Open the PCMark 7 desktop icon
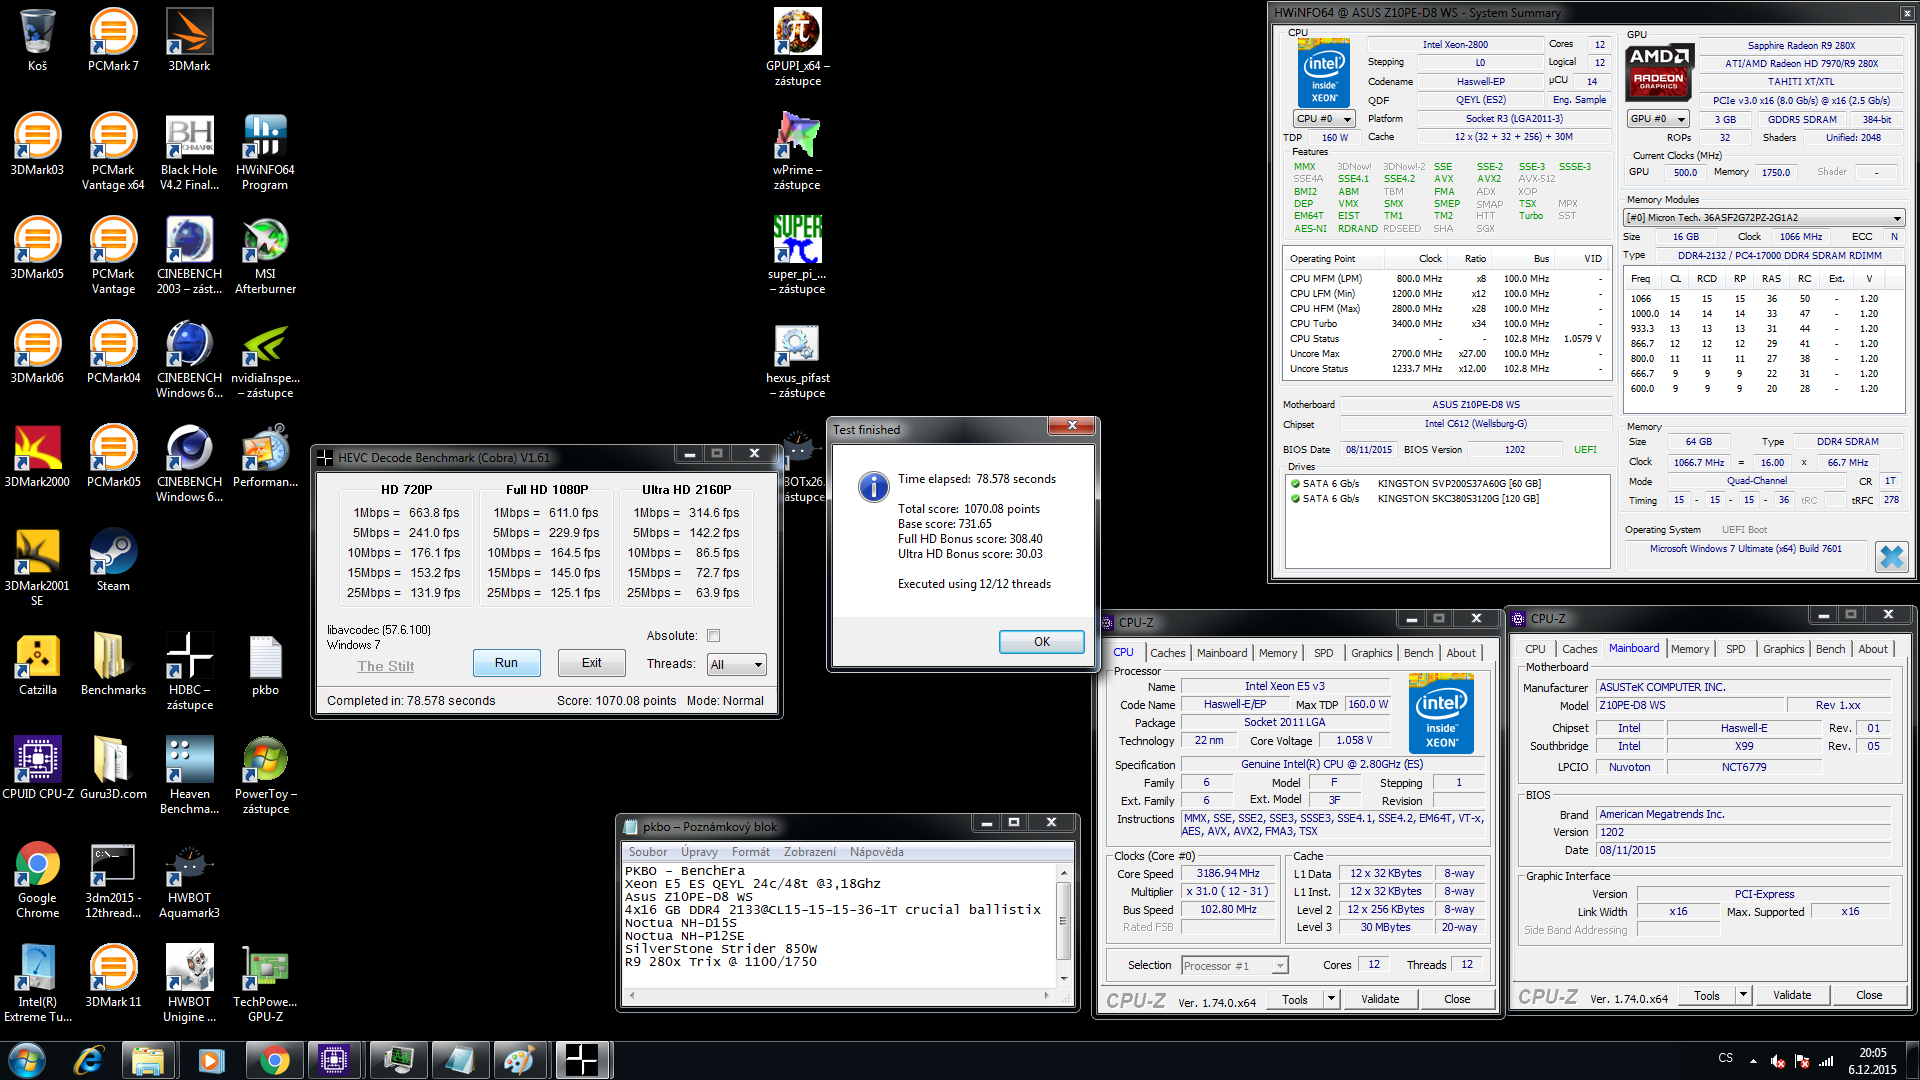 113,40
